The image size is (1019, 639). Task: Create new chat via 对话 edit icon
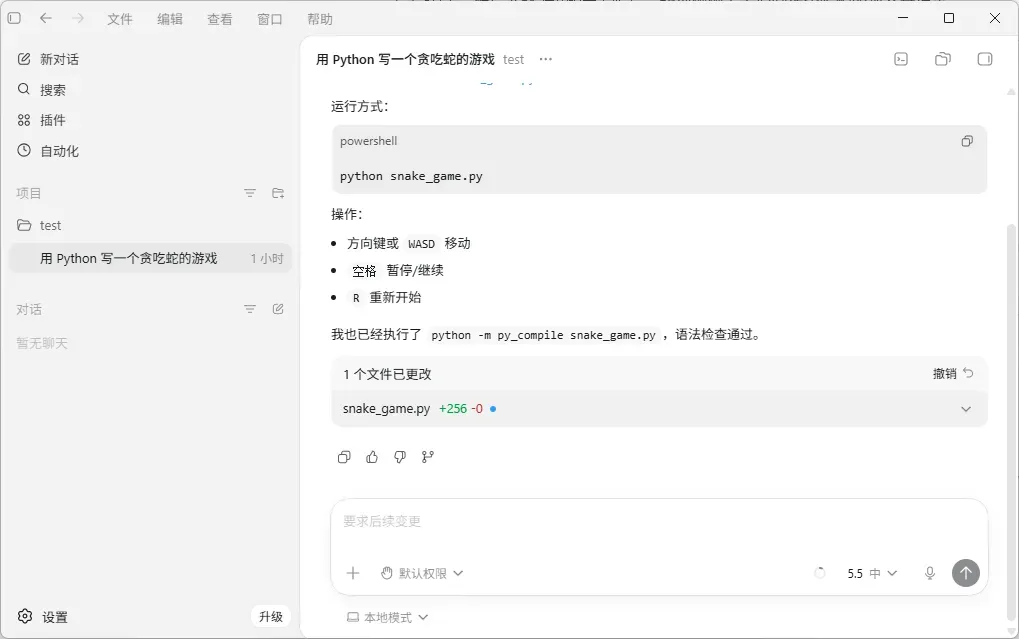click(278, 309)
